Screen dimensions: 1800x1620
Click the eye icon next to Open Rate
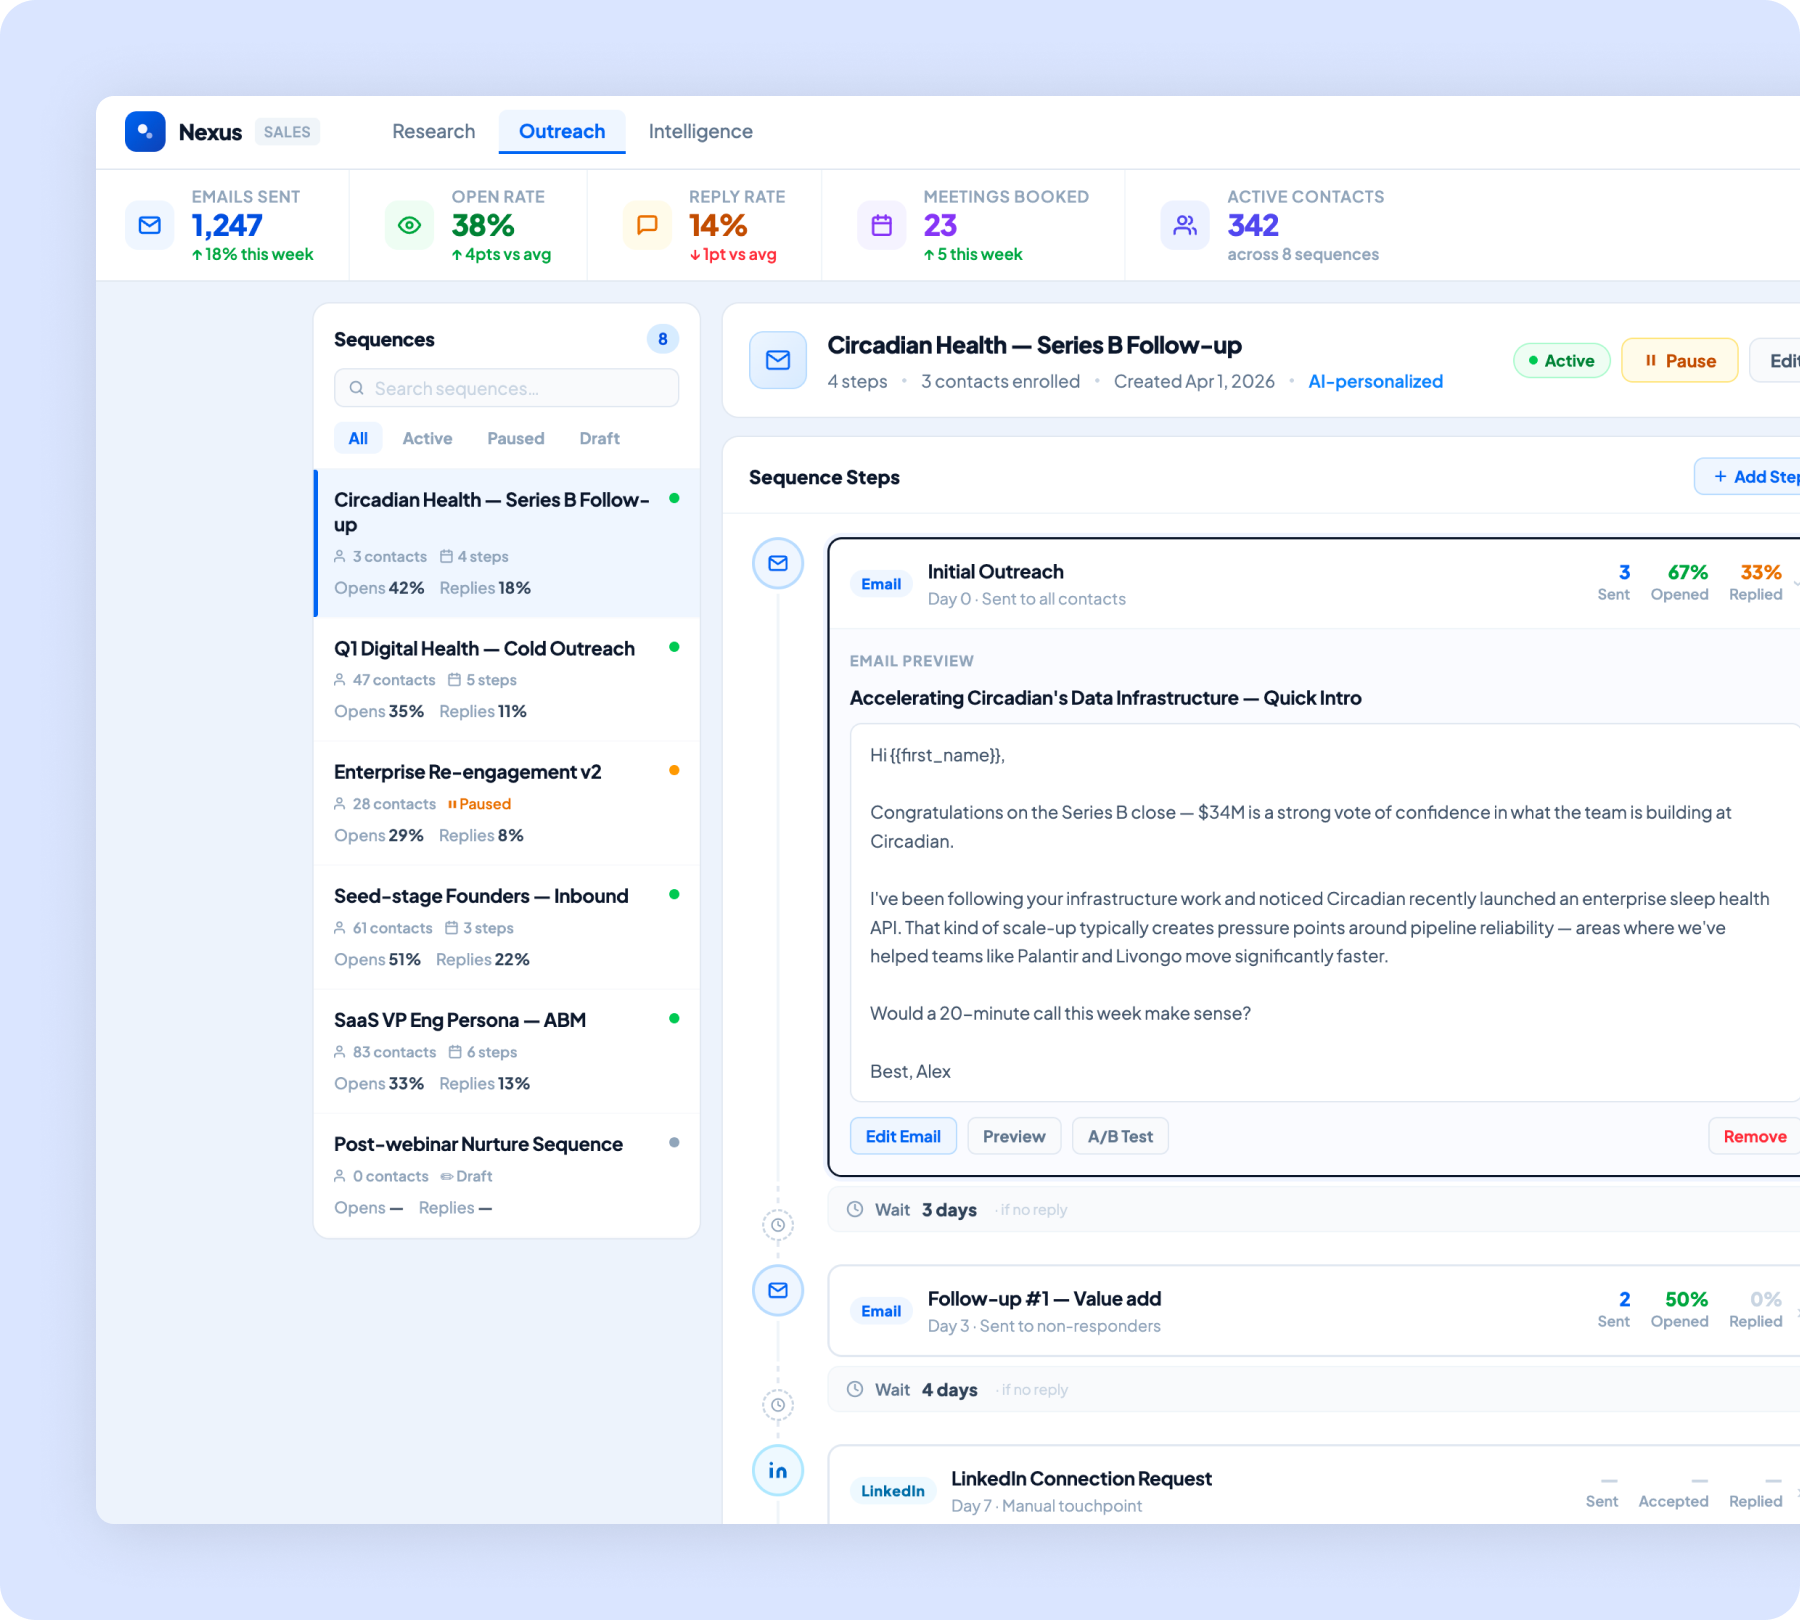point(408,224)
